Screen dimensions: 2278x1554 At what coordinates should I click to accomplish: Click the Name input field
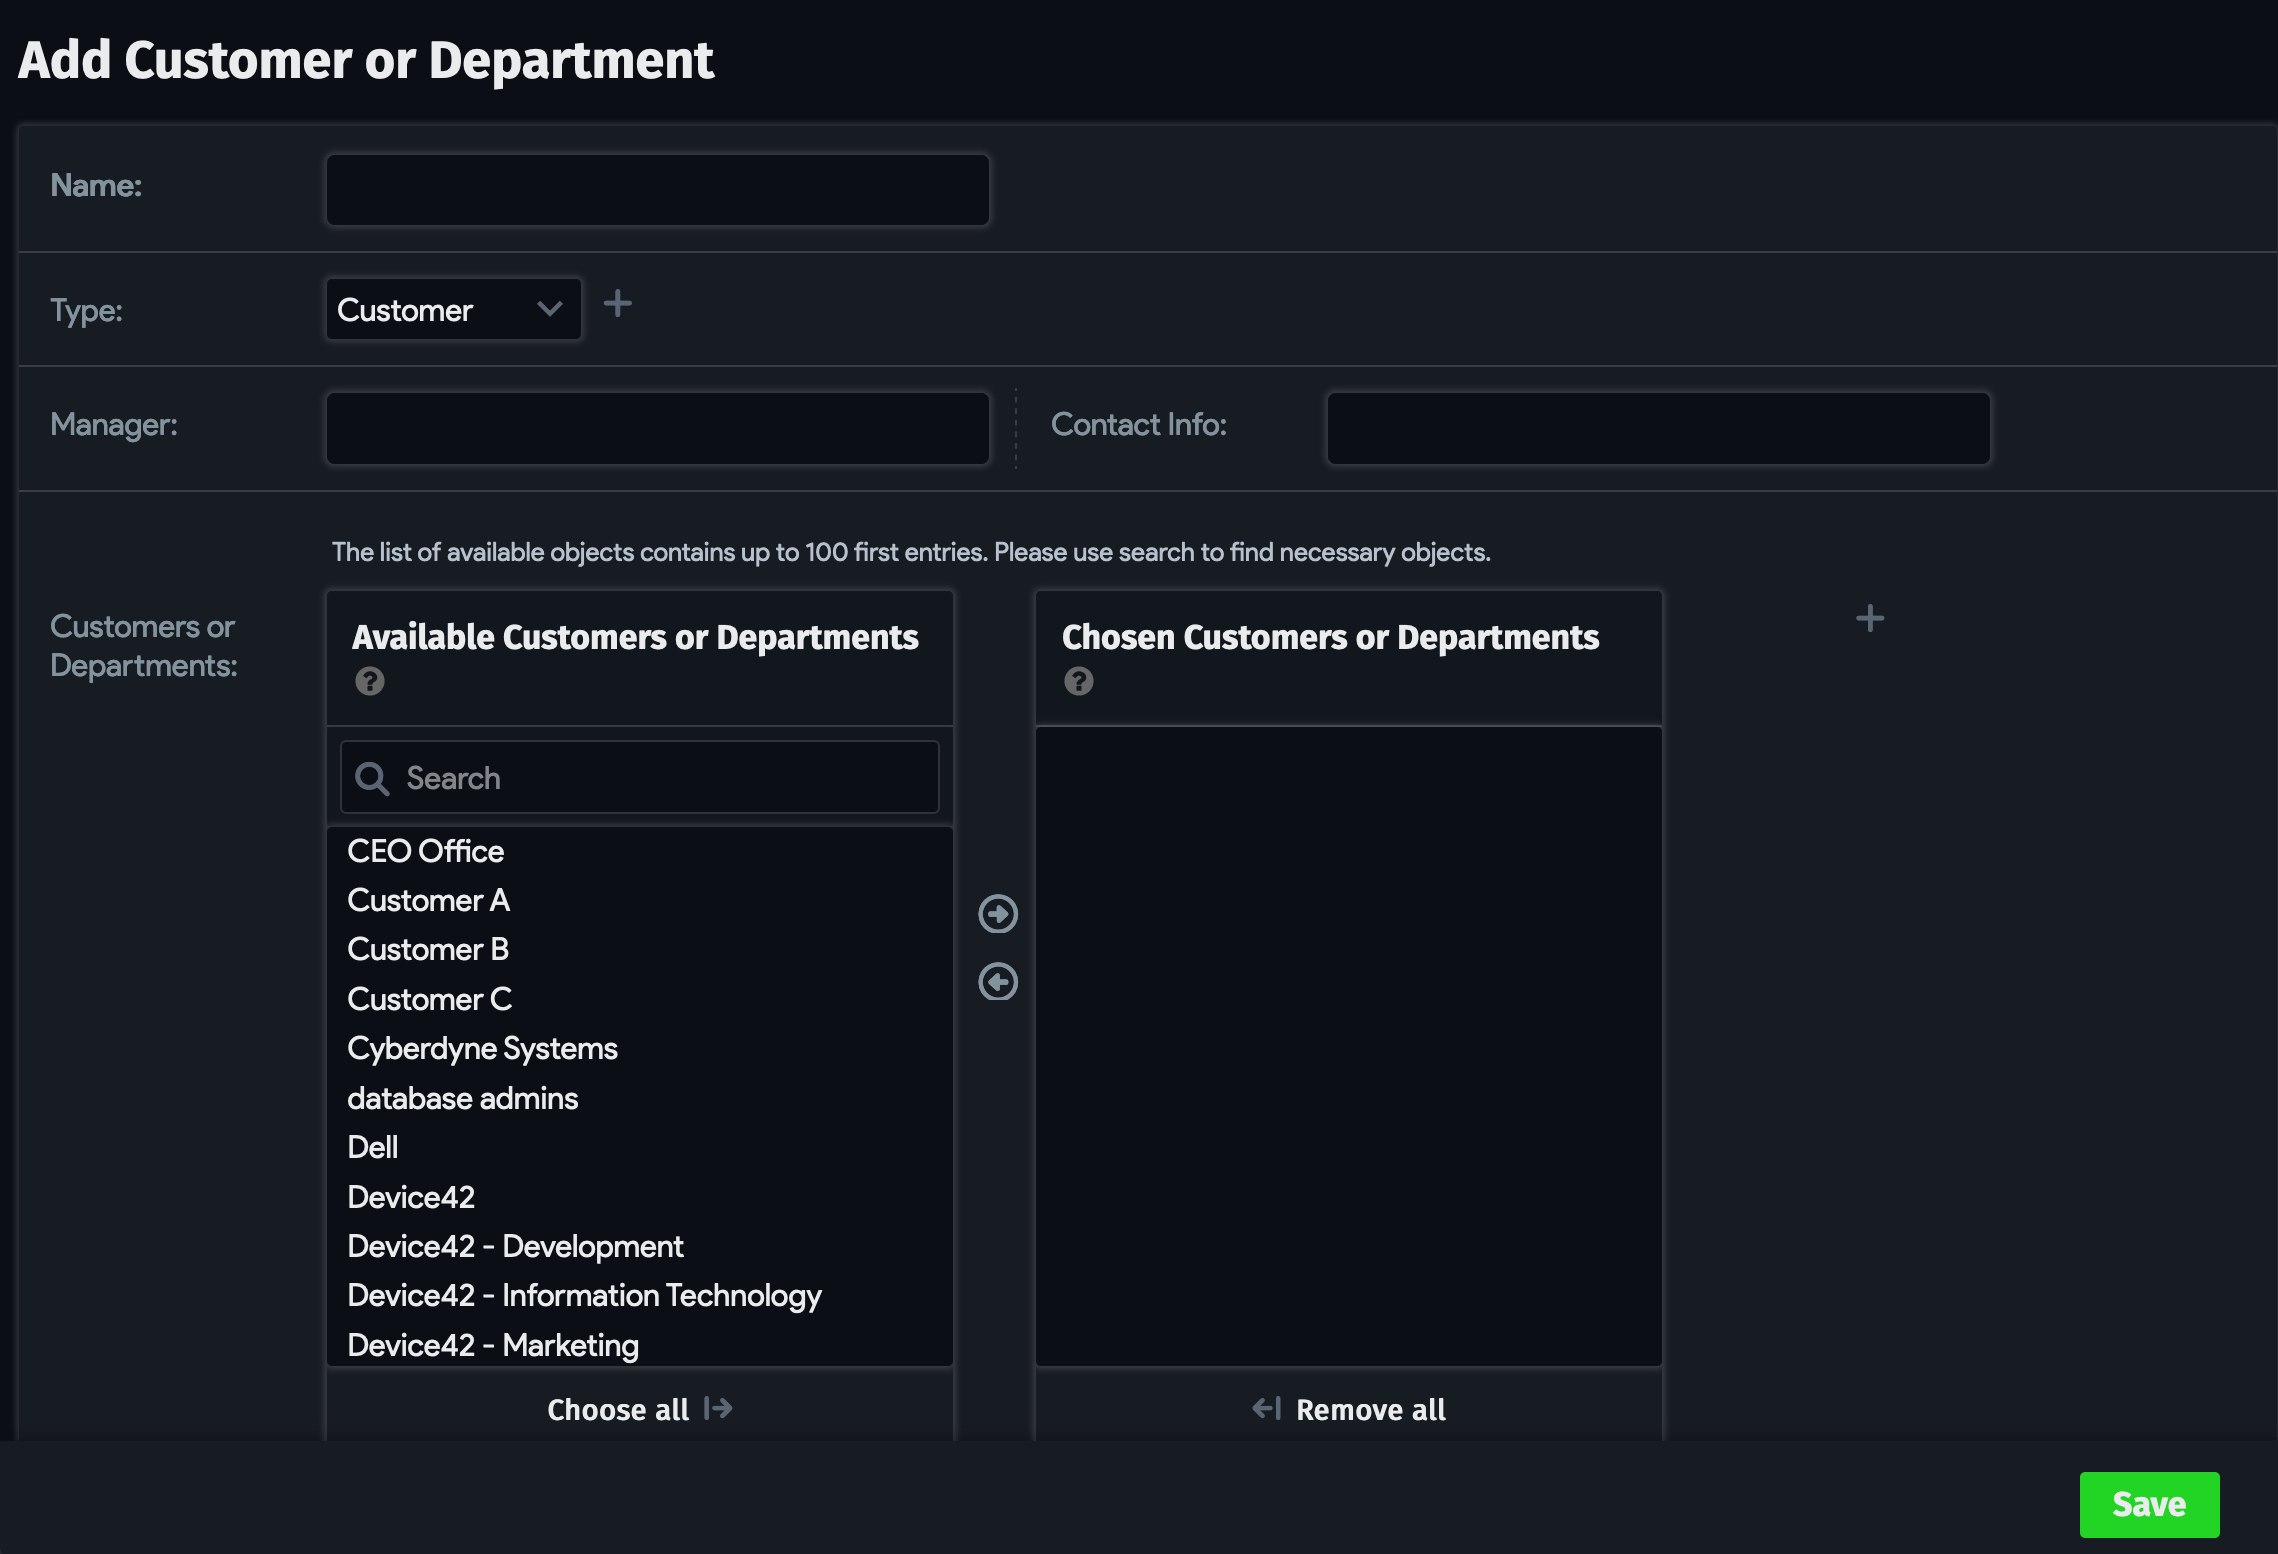[x=656, y=189]
